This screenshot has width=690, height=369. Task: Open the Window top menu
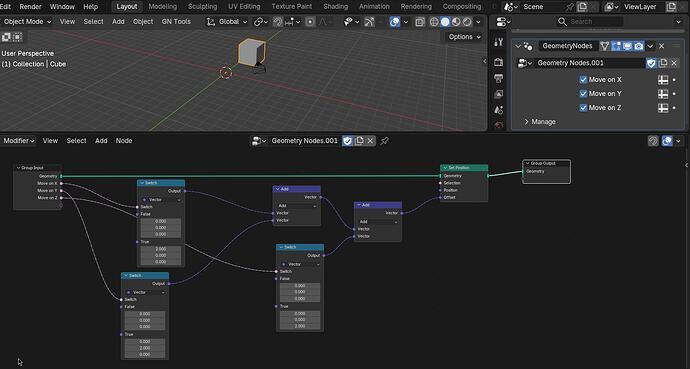(x=62, y=7)
